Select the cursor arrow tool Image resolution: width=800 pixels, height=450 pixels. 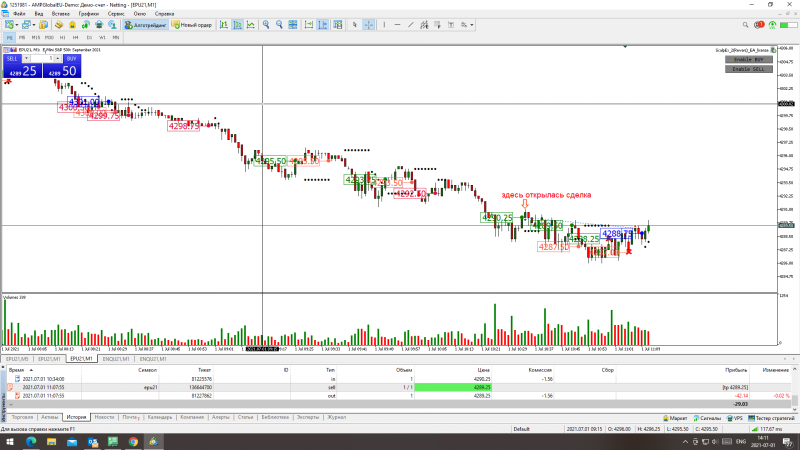coord(355,24)
